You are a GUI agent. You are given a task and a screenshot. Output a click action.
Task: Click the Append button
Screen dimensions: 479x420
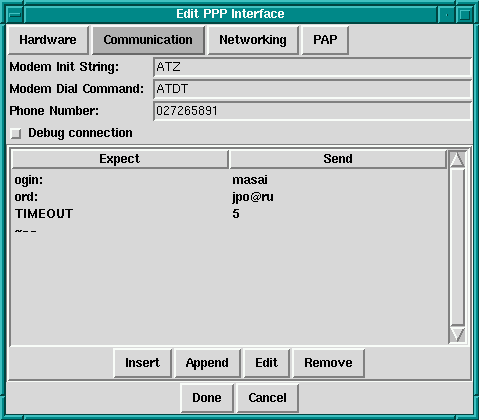click(207, 363)
